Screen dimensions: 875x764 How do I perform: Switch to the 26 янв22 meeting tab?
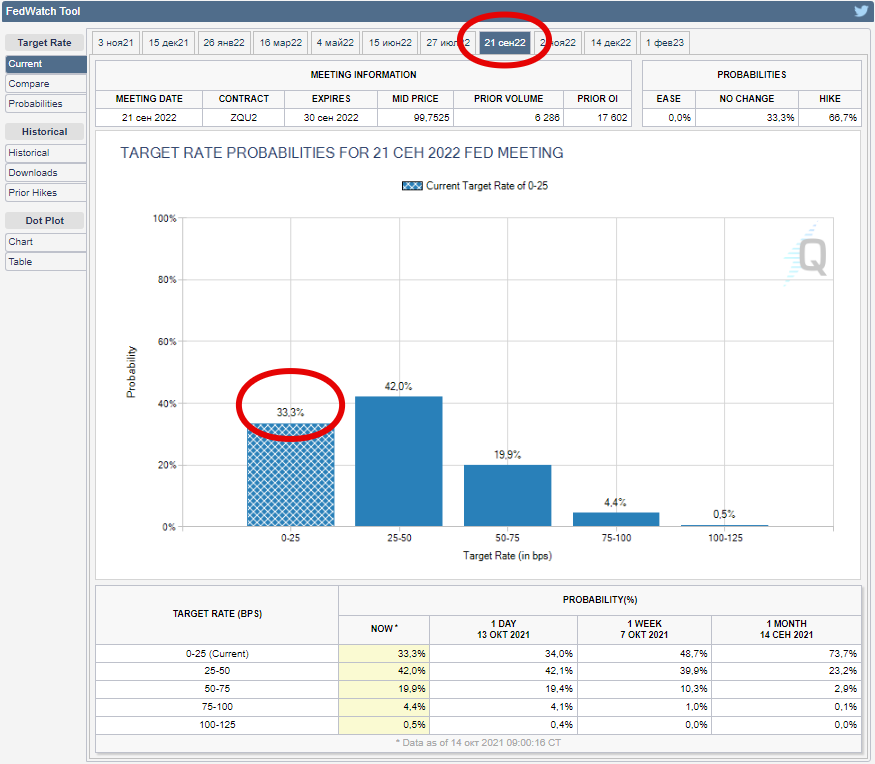224,42
